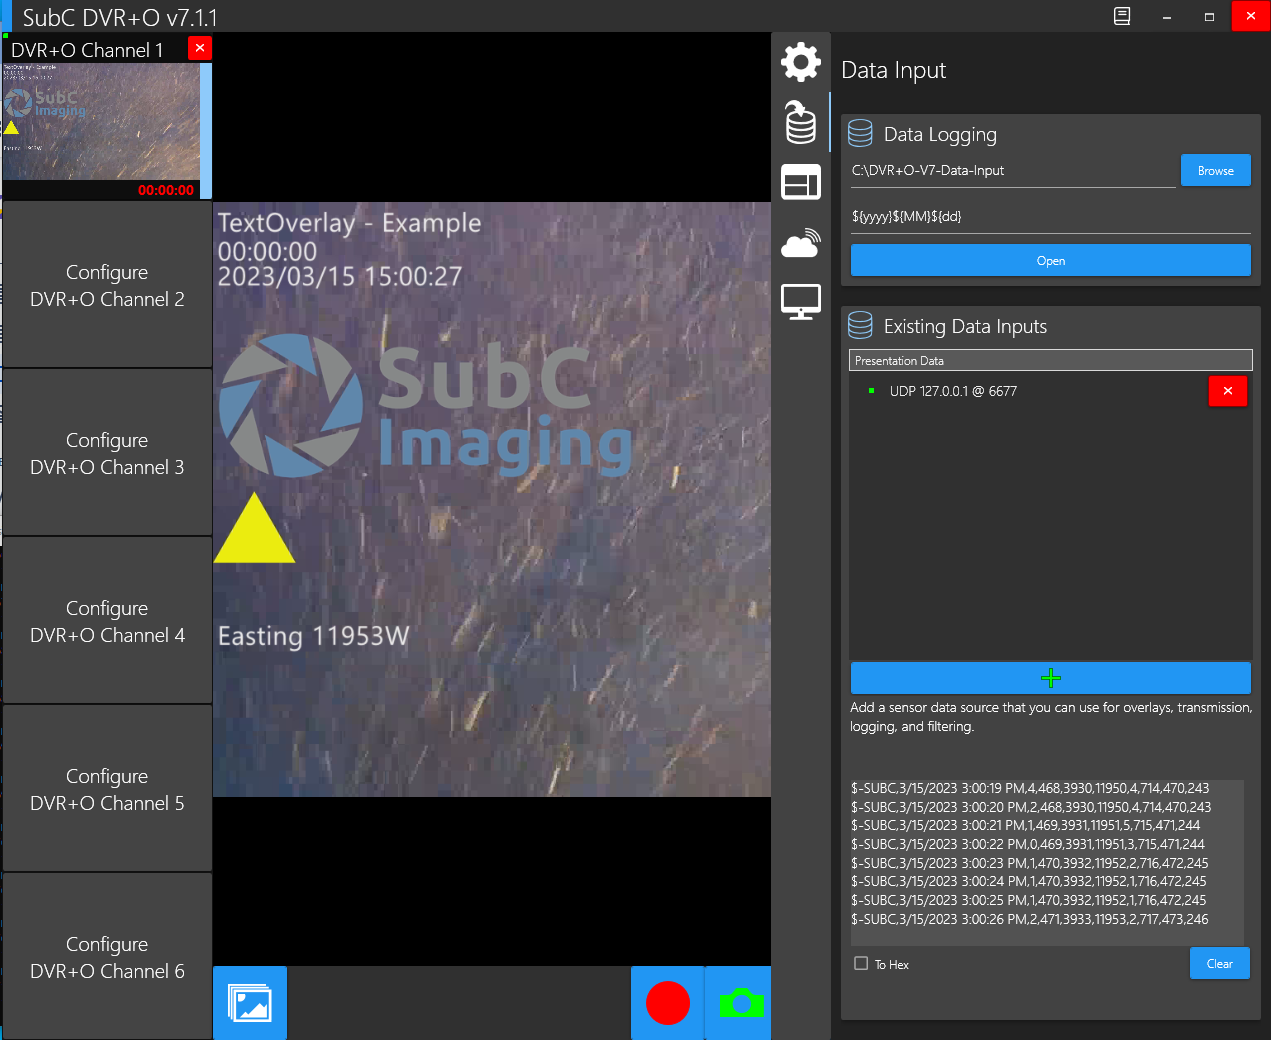Open the settings gear icon
Screen dimensions: 1271x1040
tap(800, 62)
